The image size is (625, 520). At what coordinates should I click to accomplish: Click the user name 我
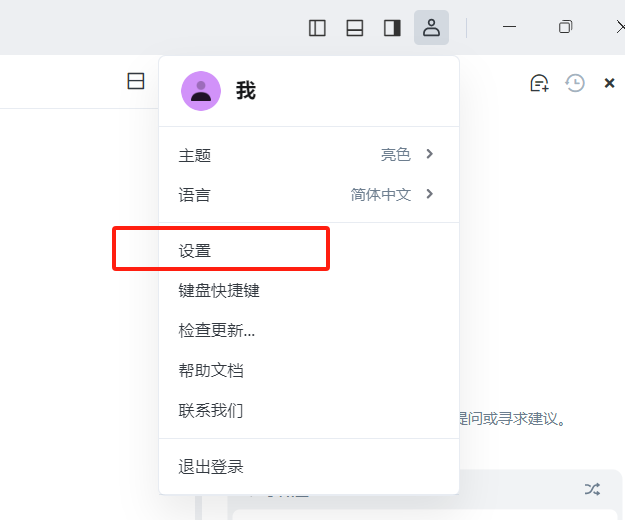[x=246, y=90]
